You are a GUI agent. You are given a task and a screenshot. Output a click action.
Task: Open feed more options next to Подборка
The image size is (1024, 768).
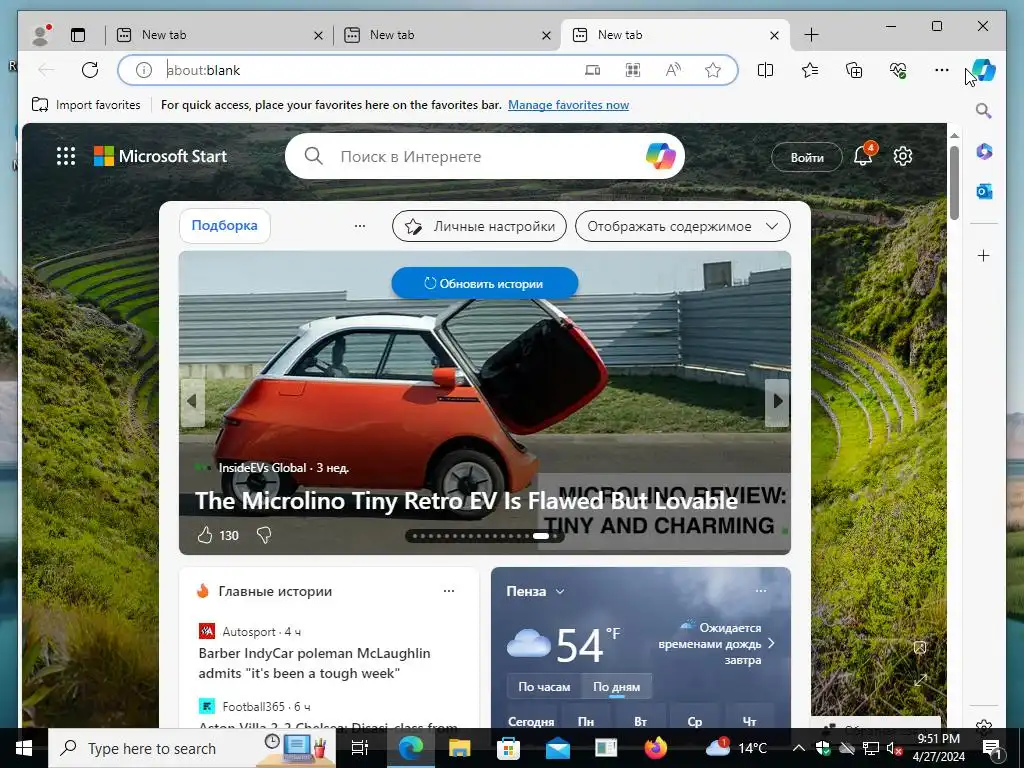[x=360, y=226]
